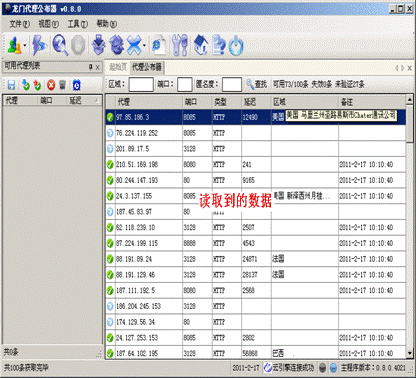Click the grey globe status bar icon
This screenshot has height=378, width=416.
[323, 368]
